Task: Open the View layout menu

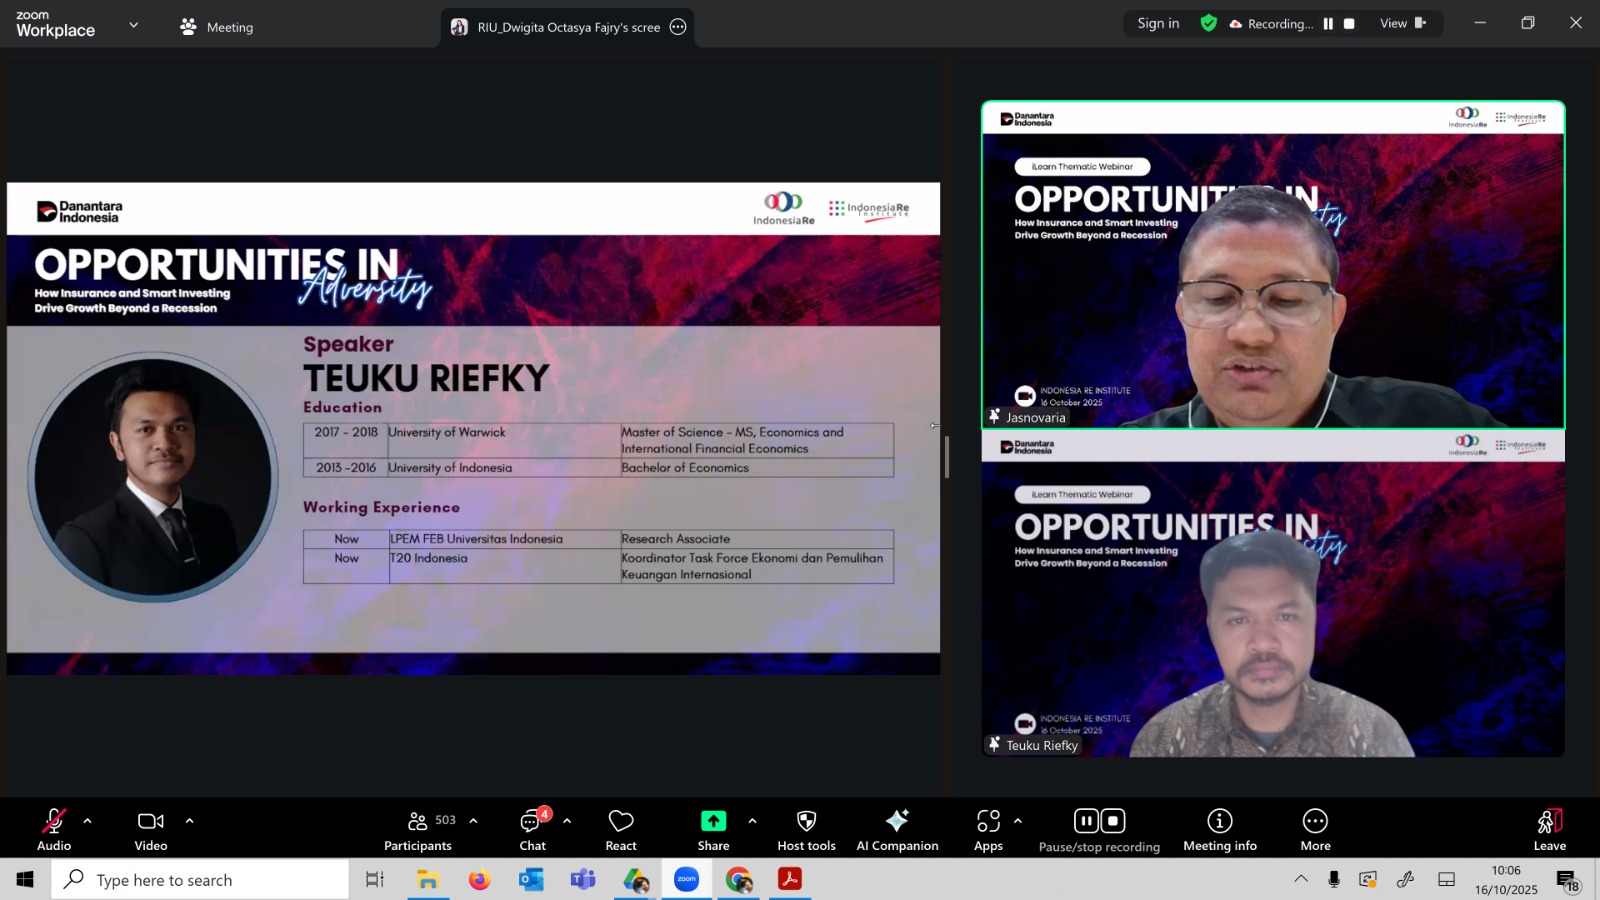Action: click(1402, 24)
